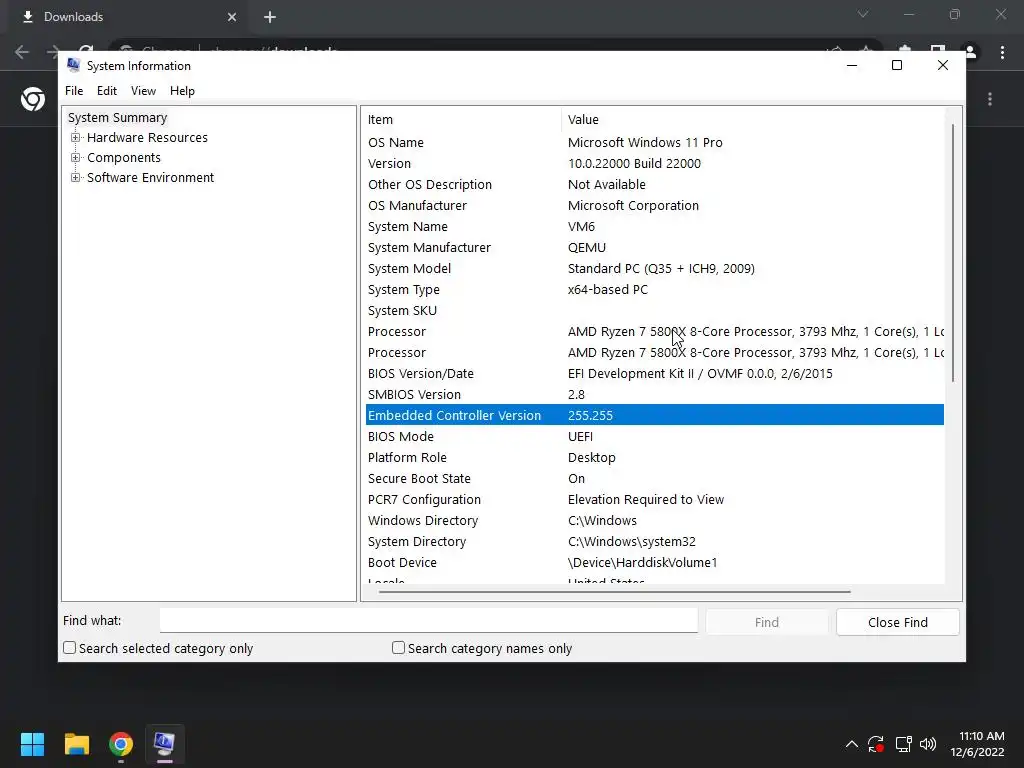Open the Chrome profile avatar
The height and width of the screenshot is (768, 1024).
pos(970,53)
